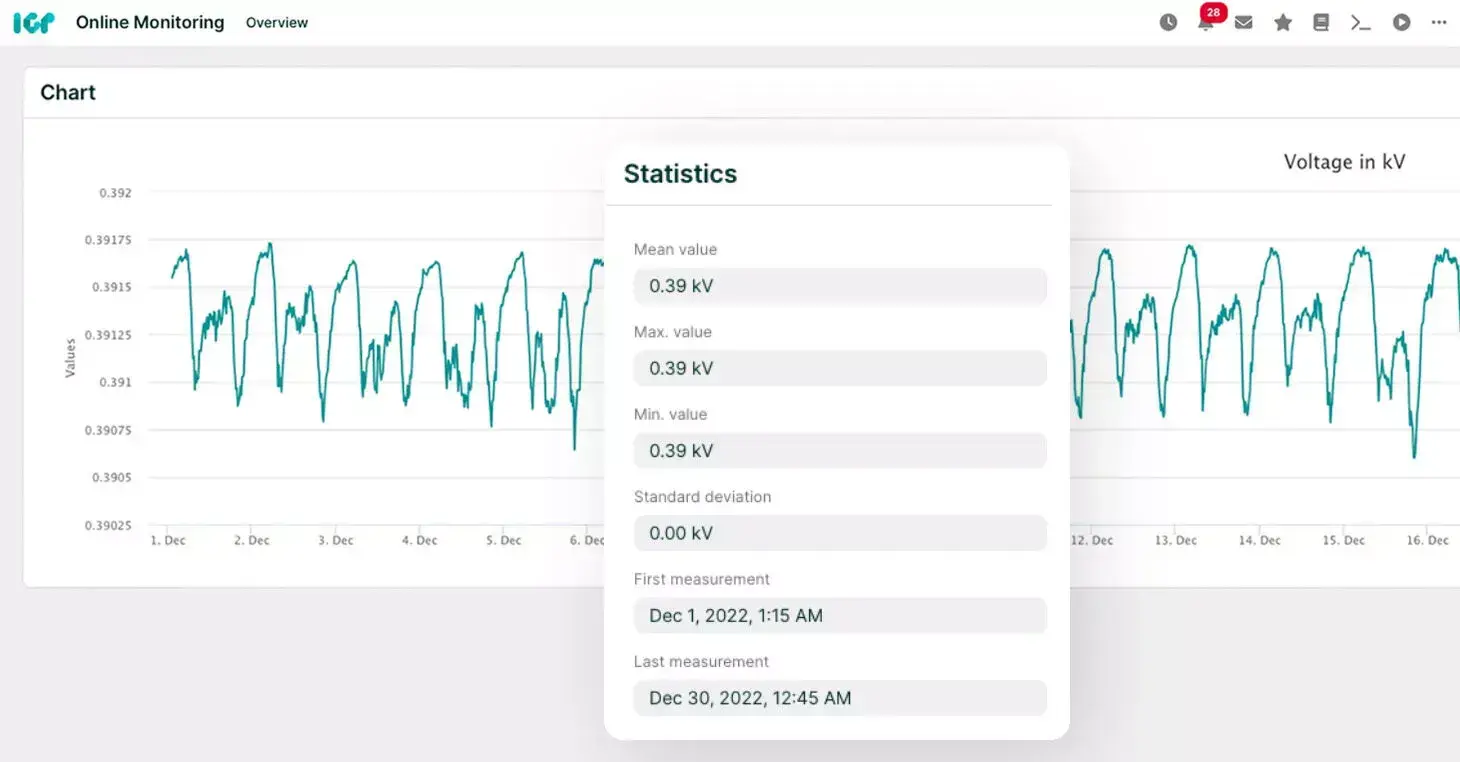Click the First measurement date field
This screenshot has width=1460, height=762.
tap(840, 615)
